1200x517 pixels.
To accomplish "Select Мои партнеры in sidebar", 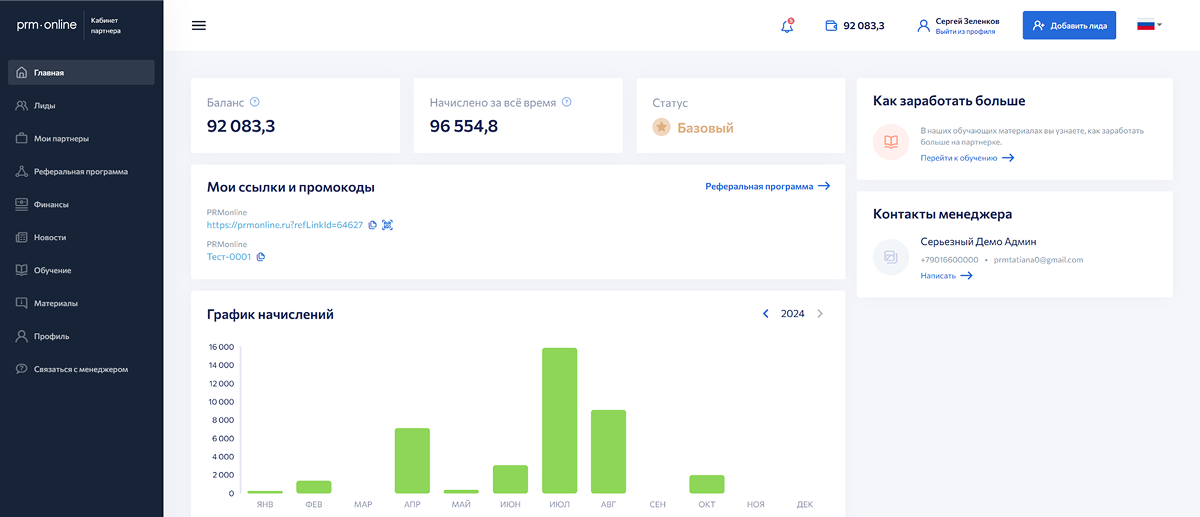I will [x=61, y=138].
